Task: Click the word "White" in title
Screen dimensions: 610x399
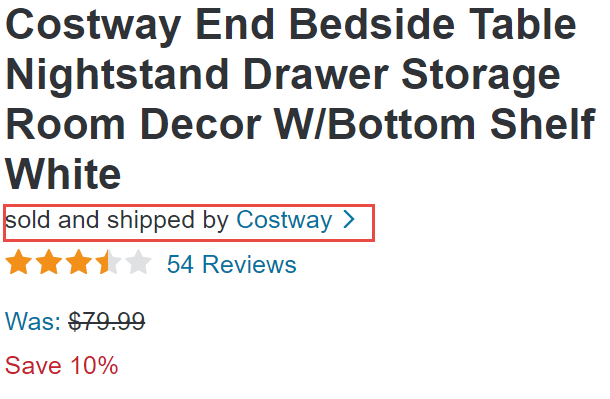Action: (63, 174)
